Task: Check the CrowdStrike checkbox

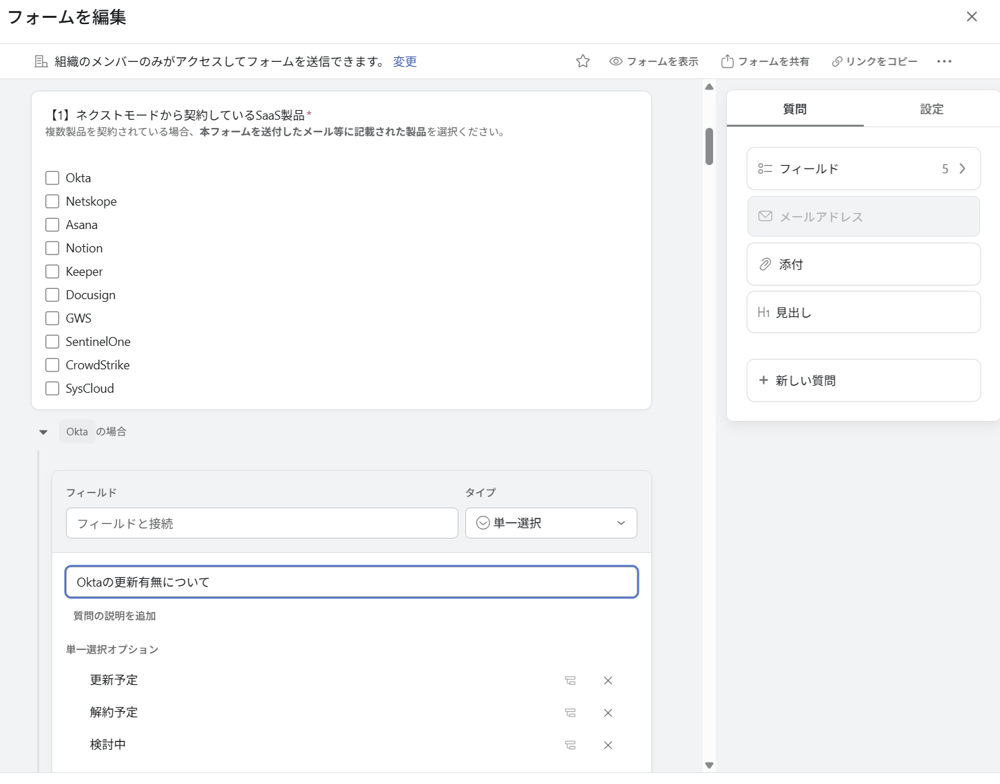Action: tap(51, 364)
